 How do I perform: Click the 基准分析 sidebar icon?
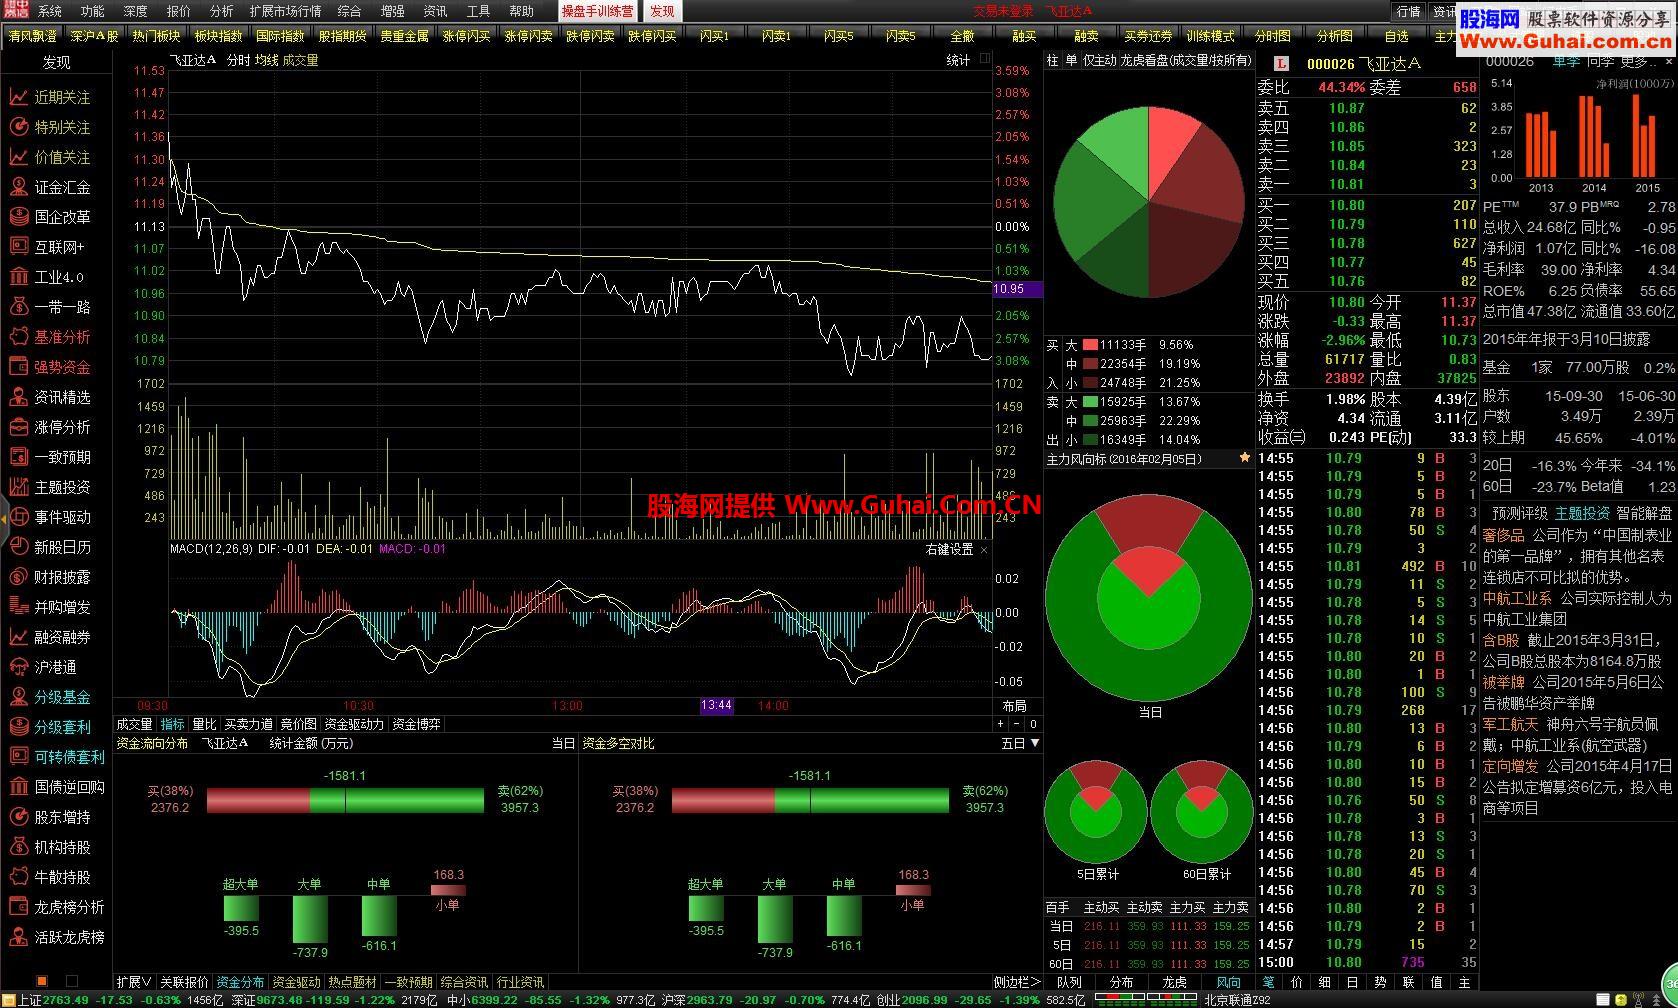[18, 337]
